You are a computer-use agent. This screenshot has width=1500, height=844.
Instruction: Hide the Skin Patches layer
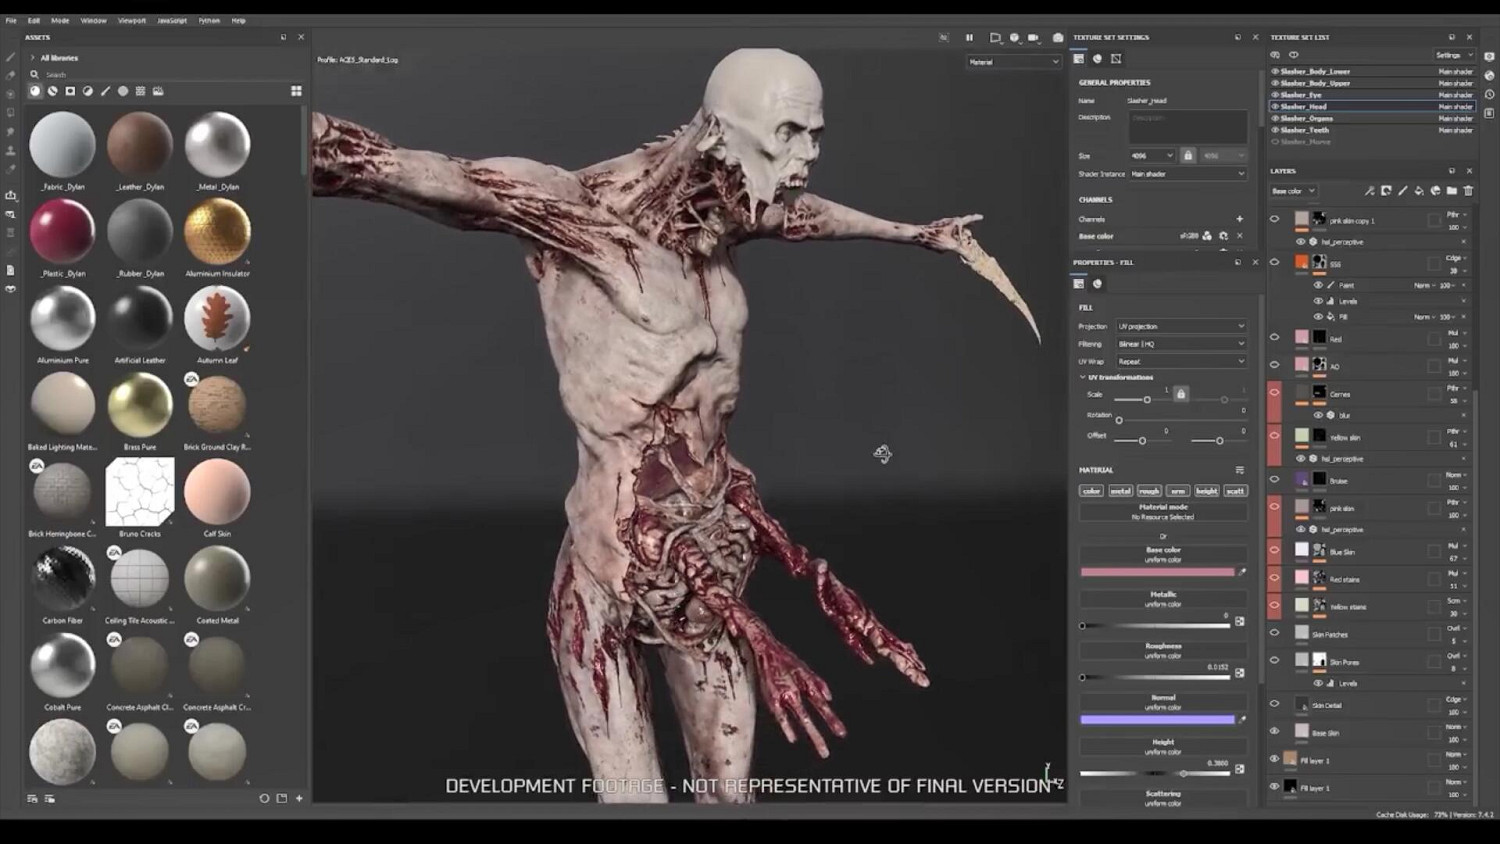1274,633
